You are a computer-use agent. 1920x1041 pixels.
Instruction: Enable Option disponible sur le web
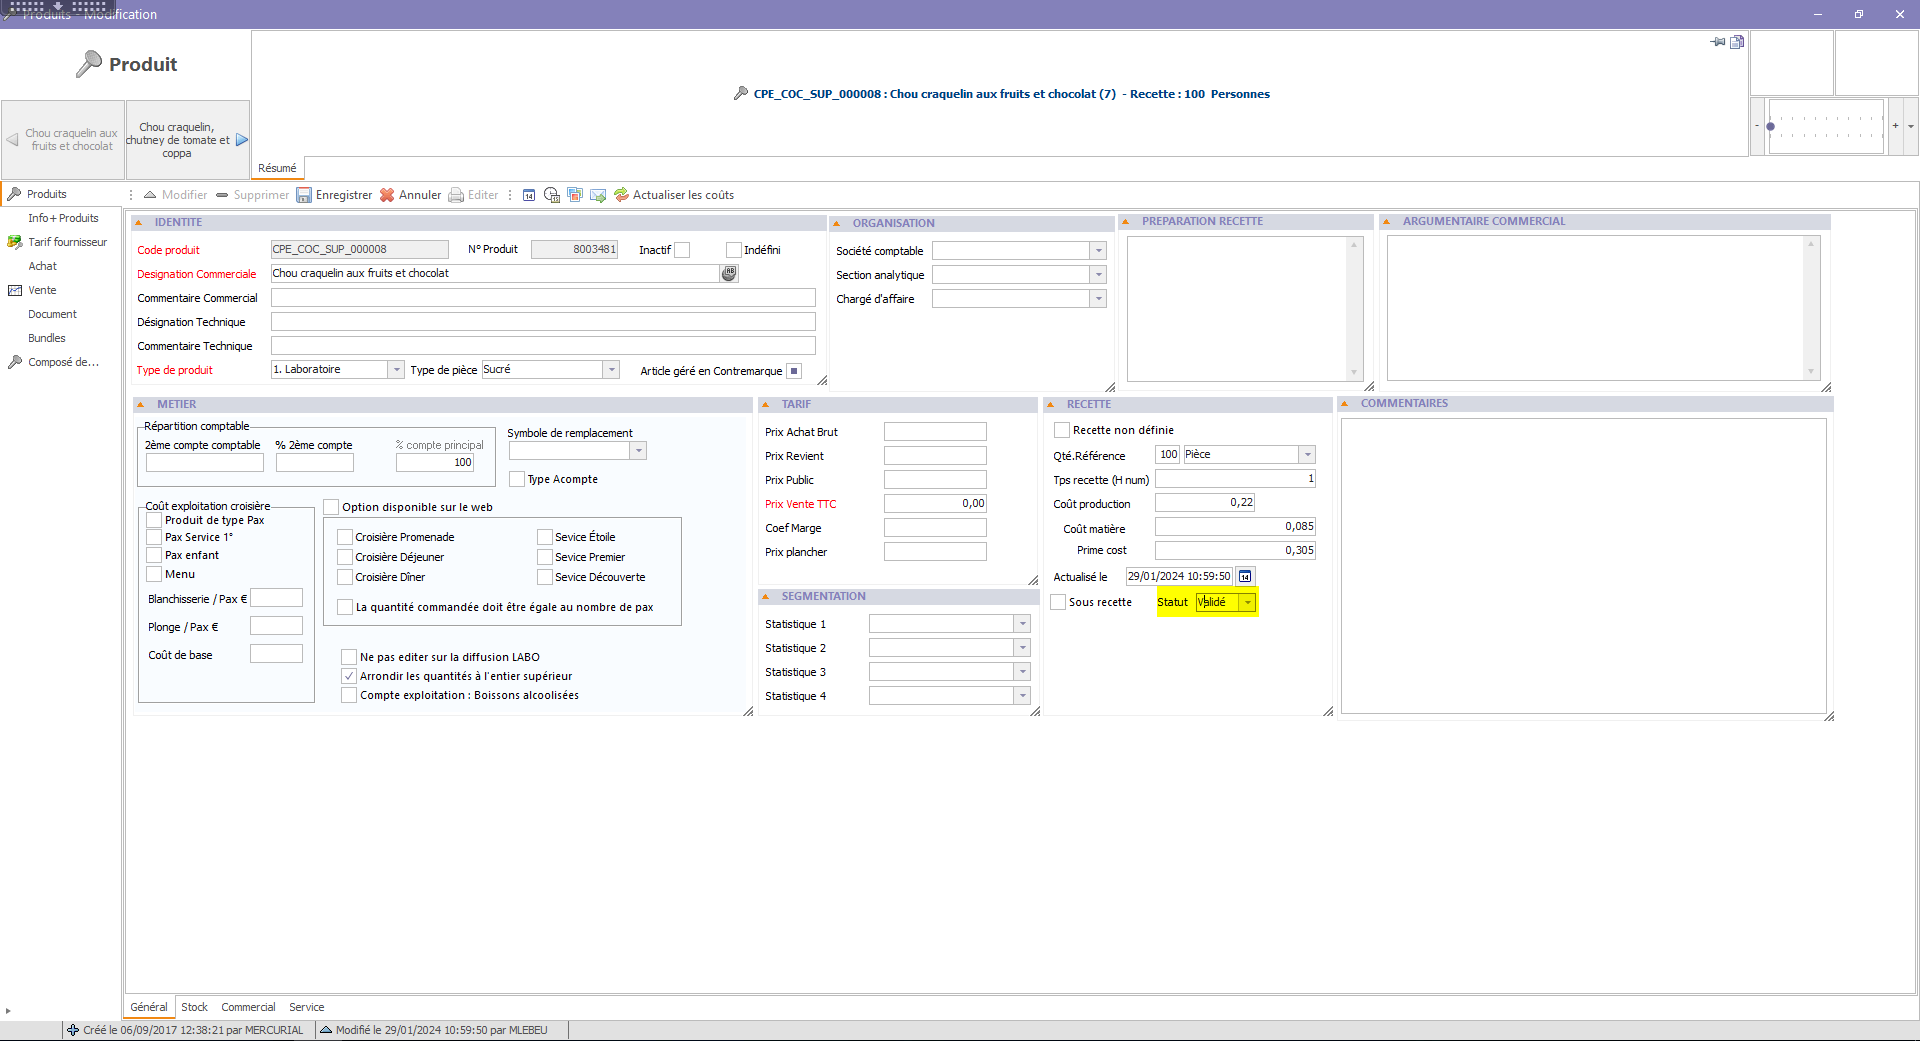coord(331,507)
